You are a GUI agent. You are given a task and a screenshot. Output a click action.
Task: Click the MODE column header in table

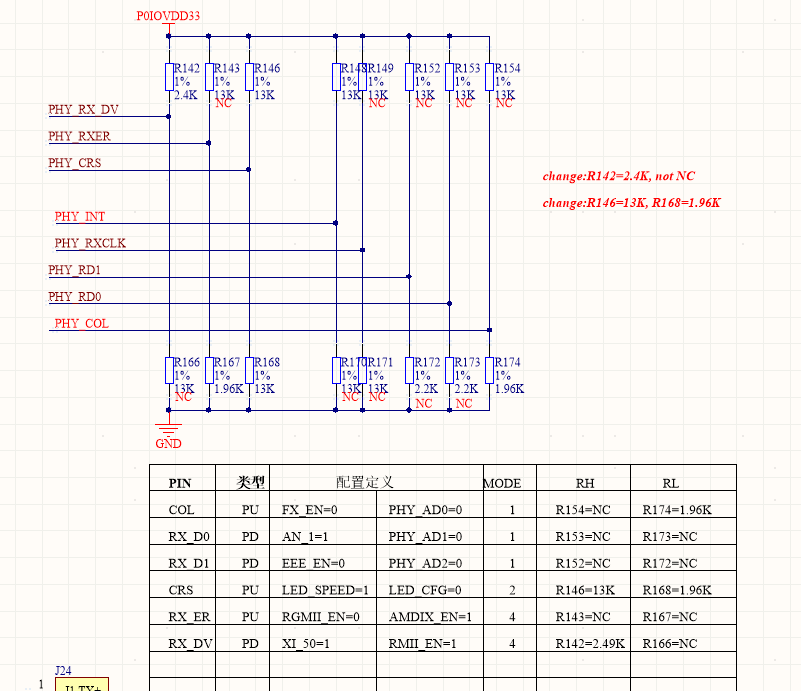click(x=503, y=483)
